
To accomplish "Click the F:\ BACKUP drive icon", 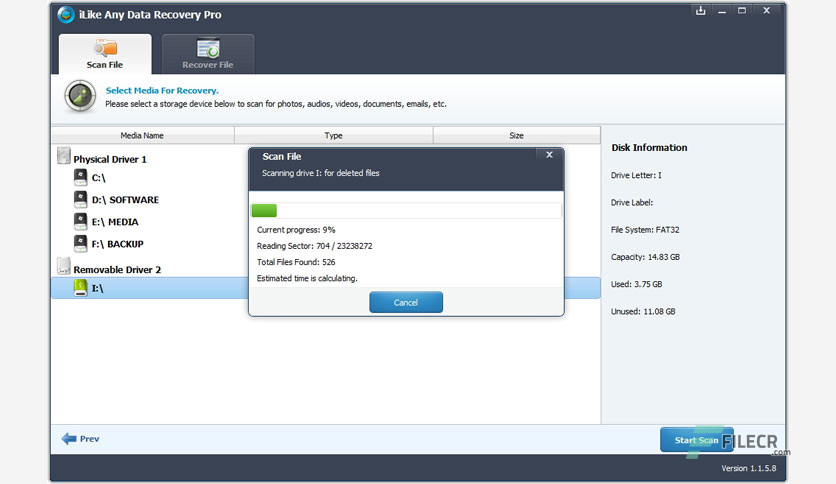I will pos(81,244).
